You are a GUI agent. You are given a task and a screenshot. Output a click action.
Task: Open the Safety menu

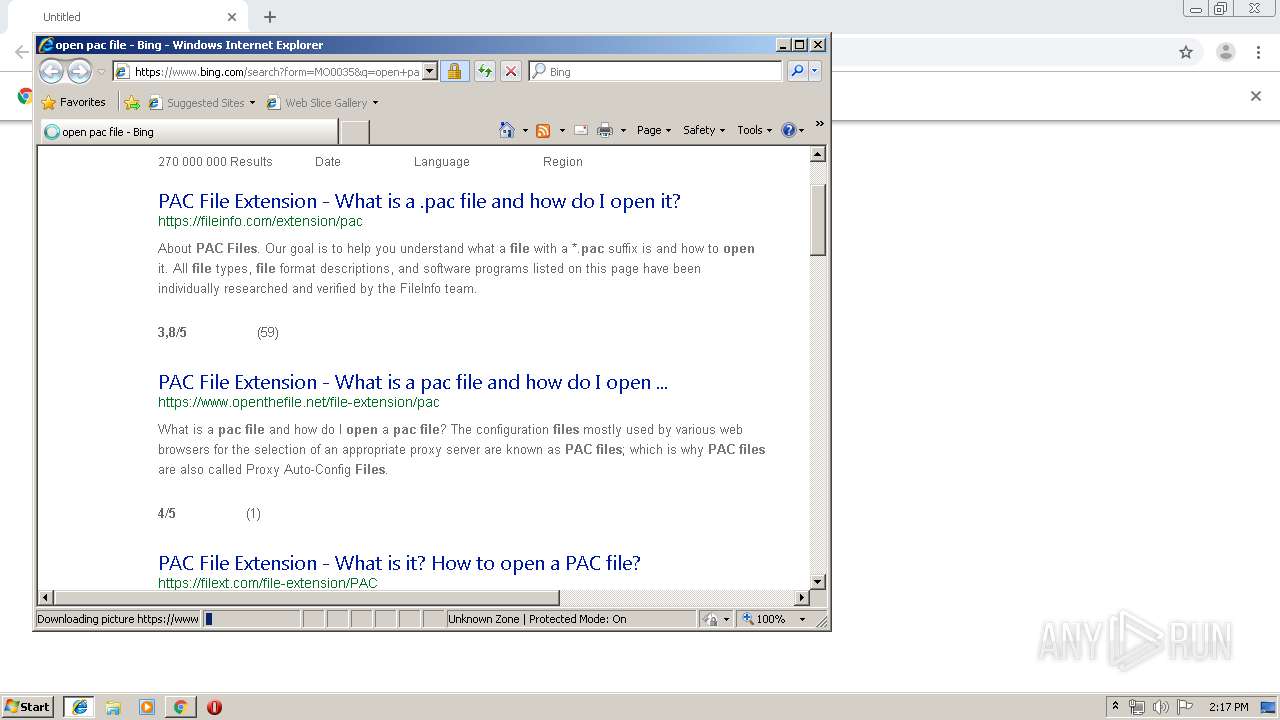(x=704, y=130)
